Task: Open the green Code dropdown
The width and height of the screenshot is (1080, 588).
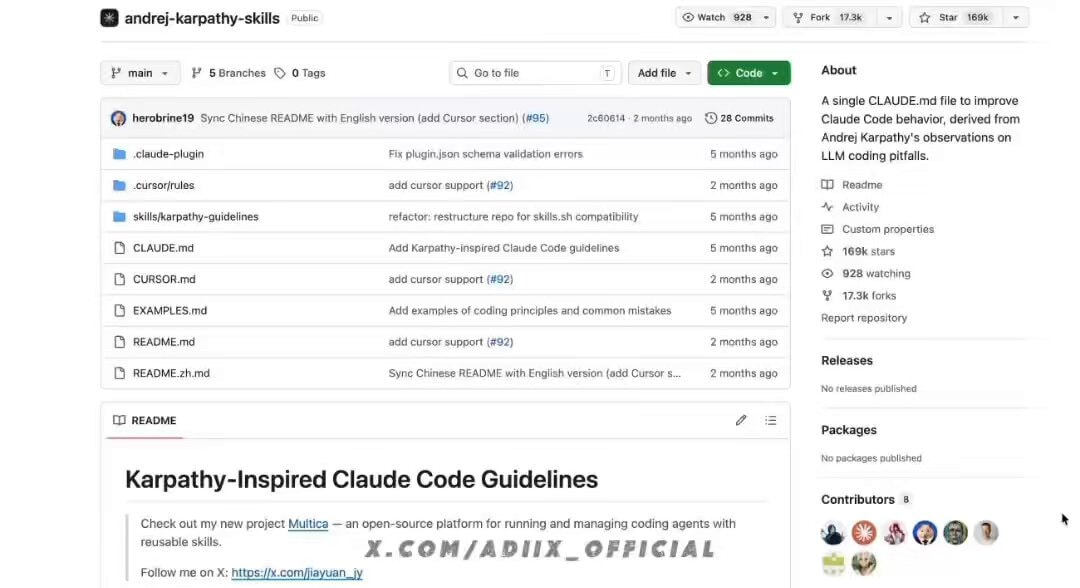Action: pos(749,73)
